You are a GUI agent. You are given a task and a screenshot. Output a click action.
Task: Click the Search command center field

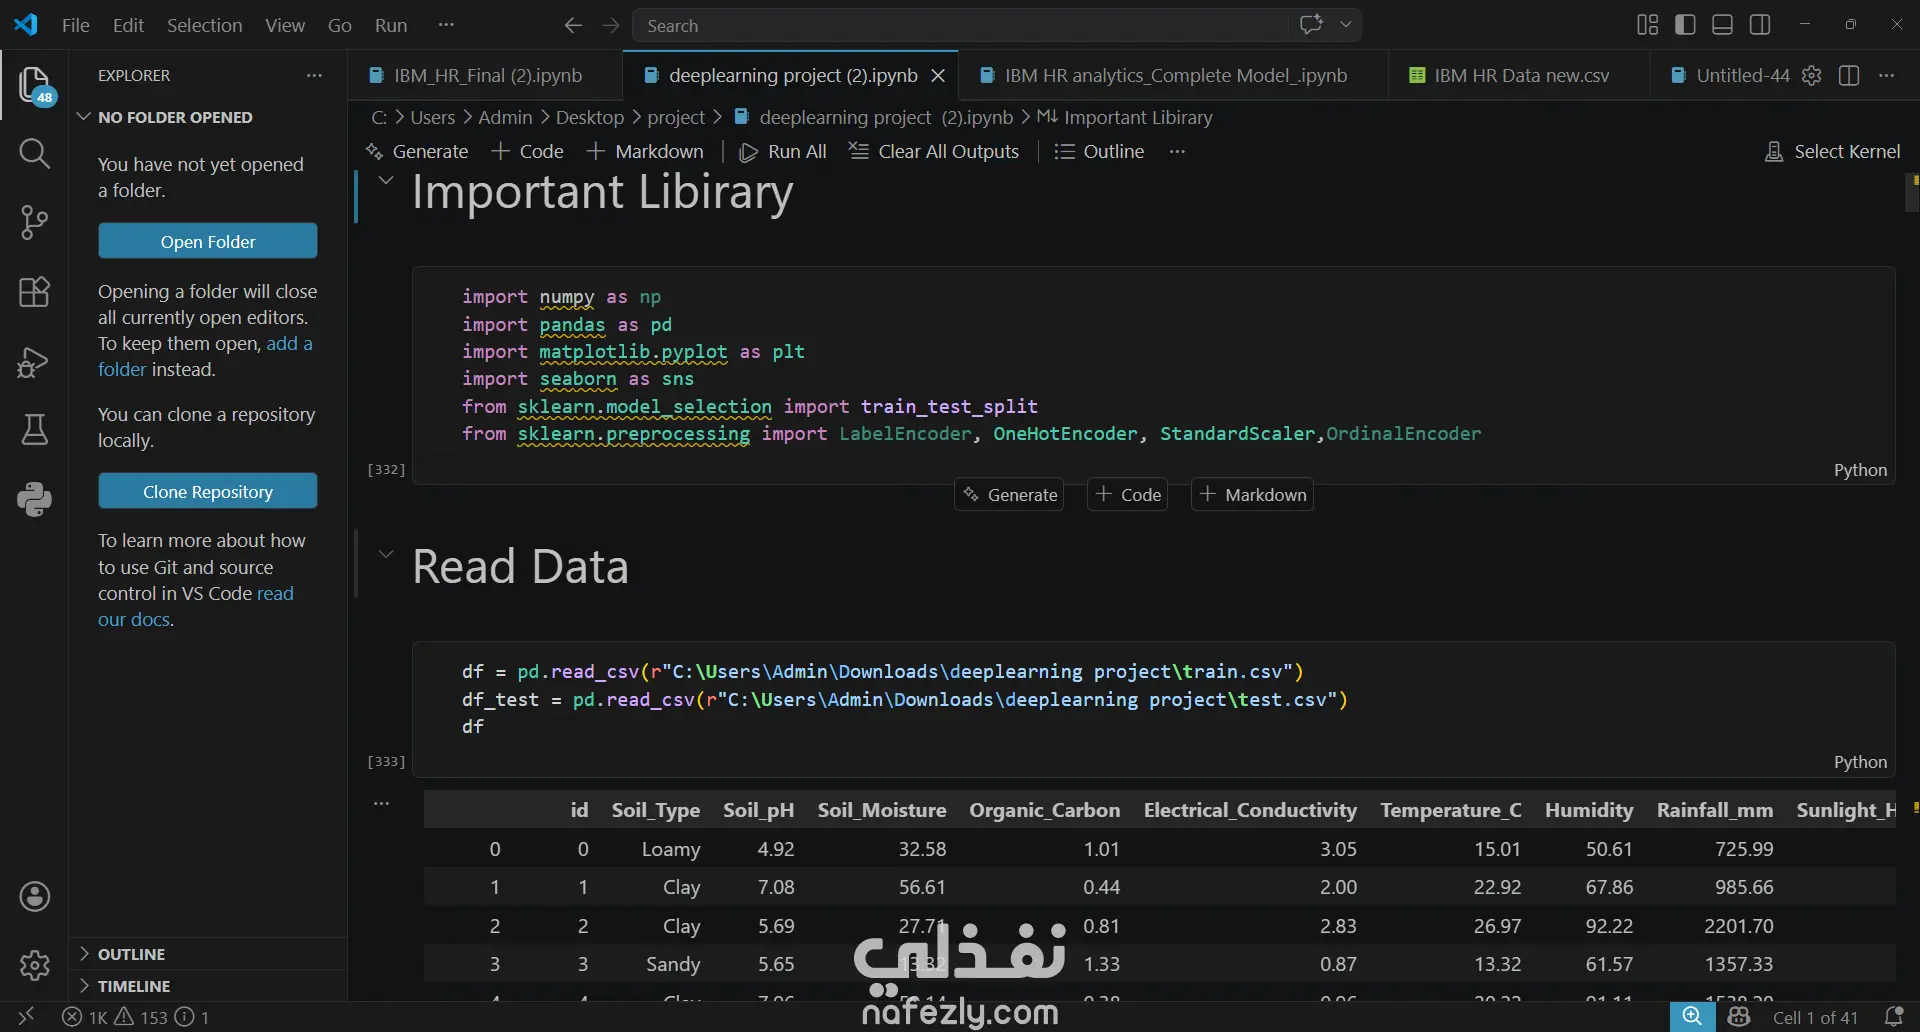point(962,25)
